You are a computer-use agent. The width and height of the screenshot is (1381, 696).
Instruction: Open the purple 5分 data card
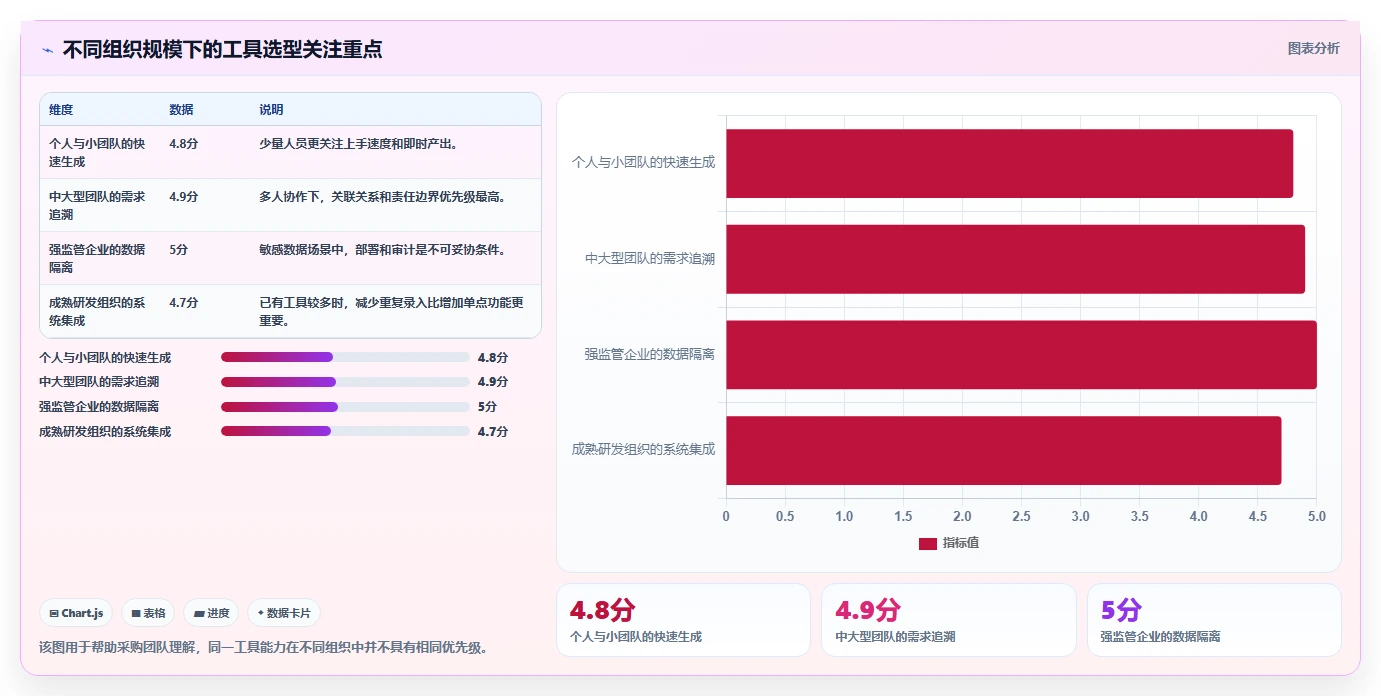coord(1214,620)
